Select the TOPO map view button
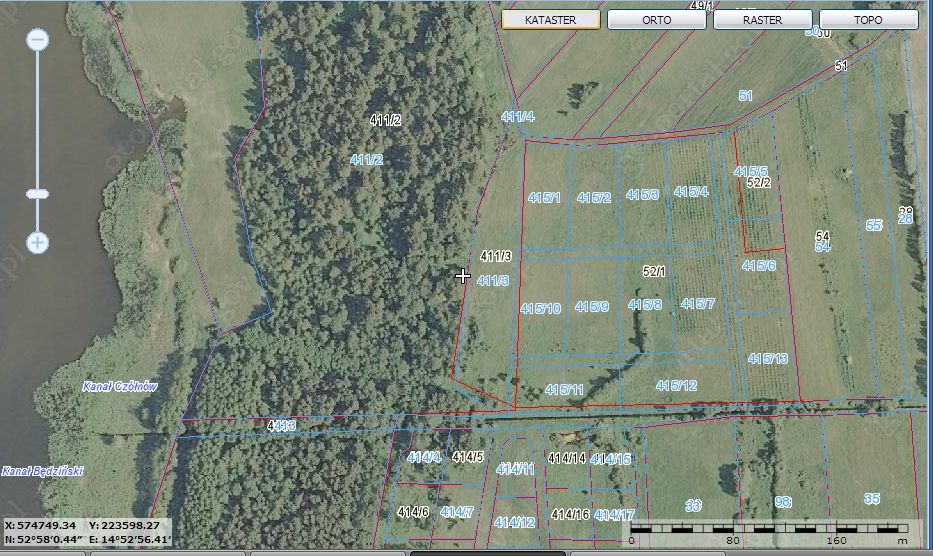 click(x=868, y=19)
